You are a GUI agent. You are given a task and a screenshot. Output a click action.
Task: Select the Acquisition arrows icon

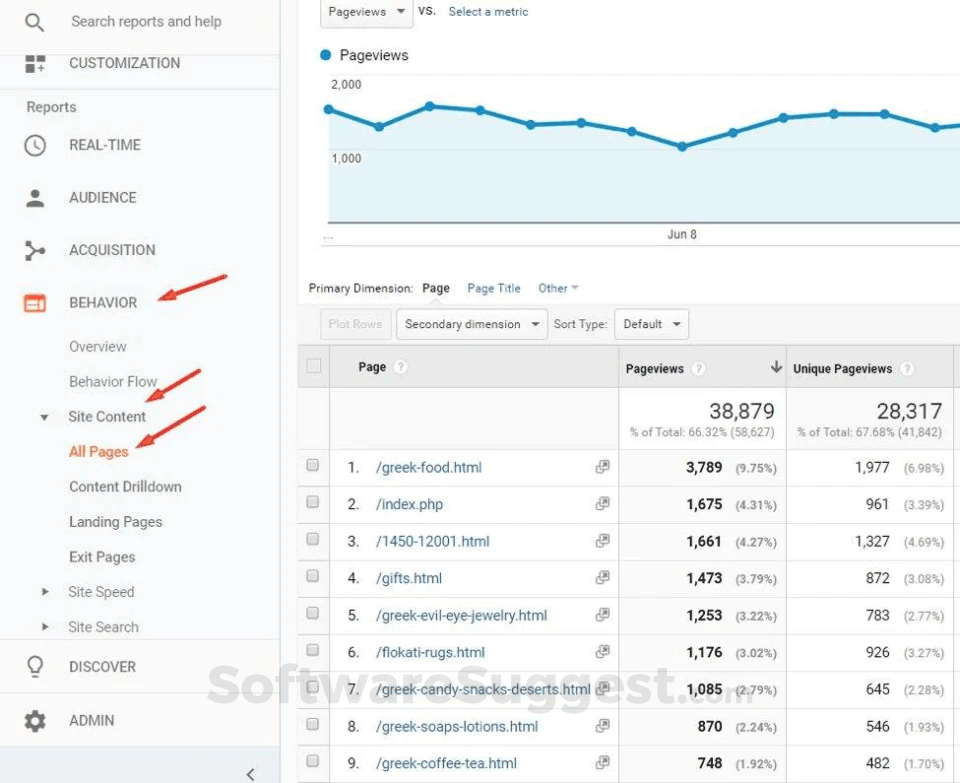(35, 250)
